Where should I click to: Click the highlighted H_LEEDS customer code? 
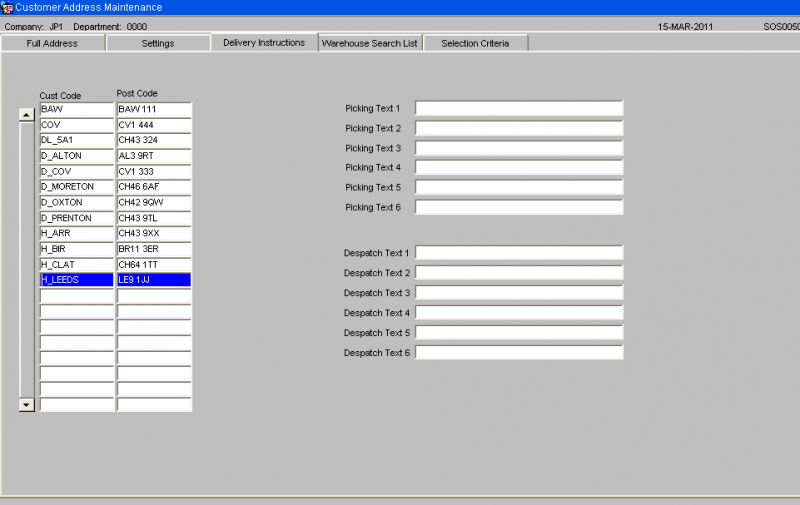point(77,280)
